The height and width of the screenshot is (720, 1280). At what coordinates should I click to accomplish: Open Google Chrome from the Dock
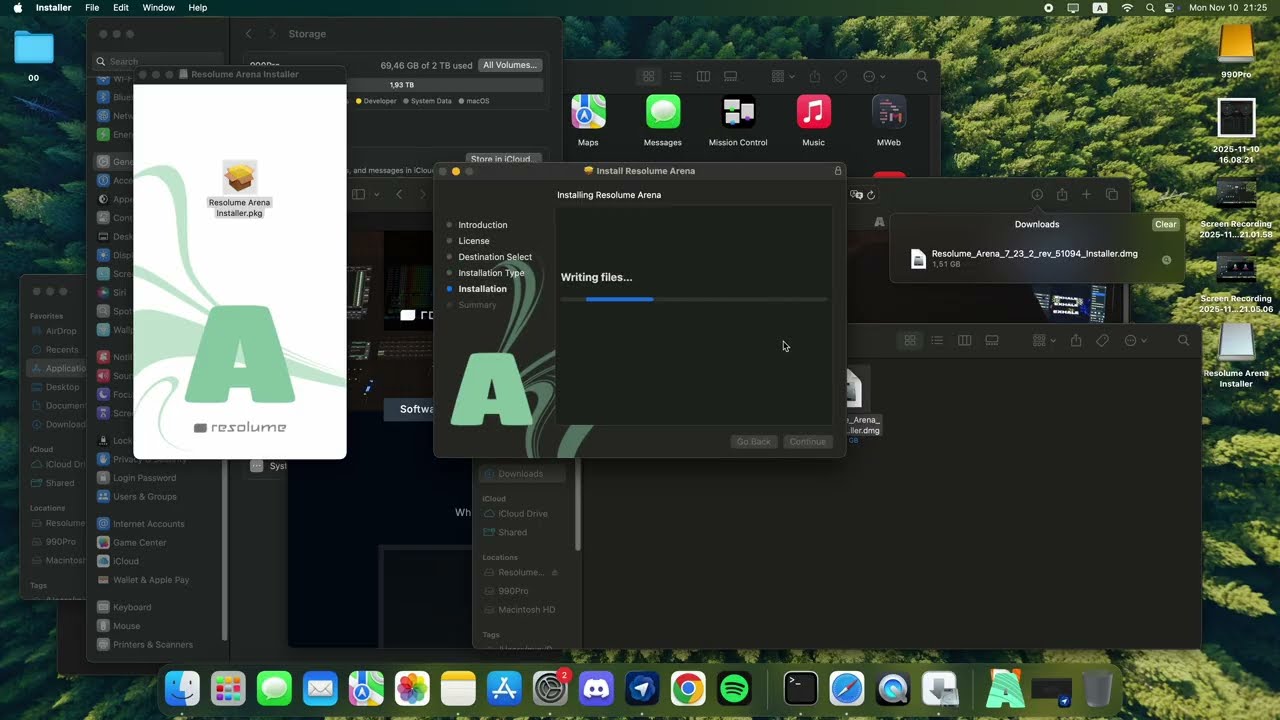tap(688, 688)
